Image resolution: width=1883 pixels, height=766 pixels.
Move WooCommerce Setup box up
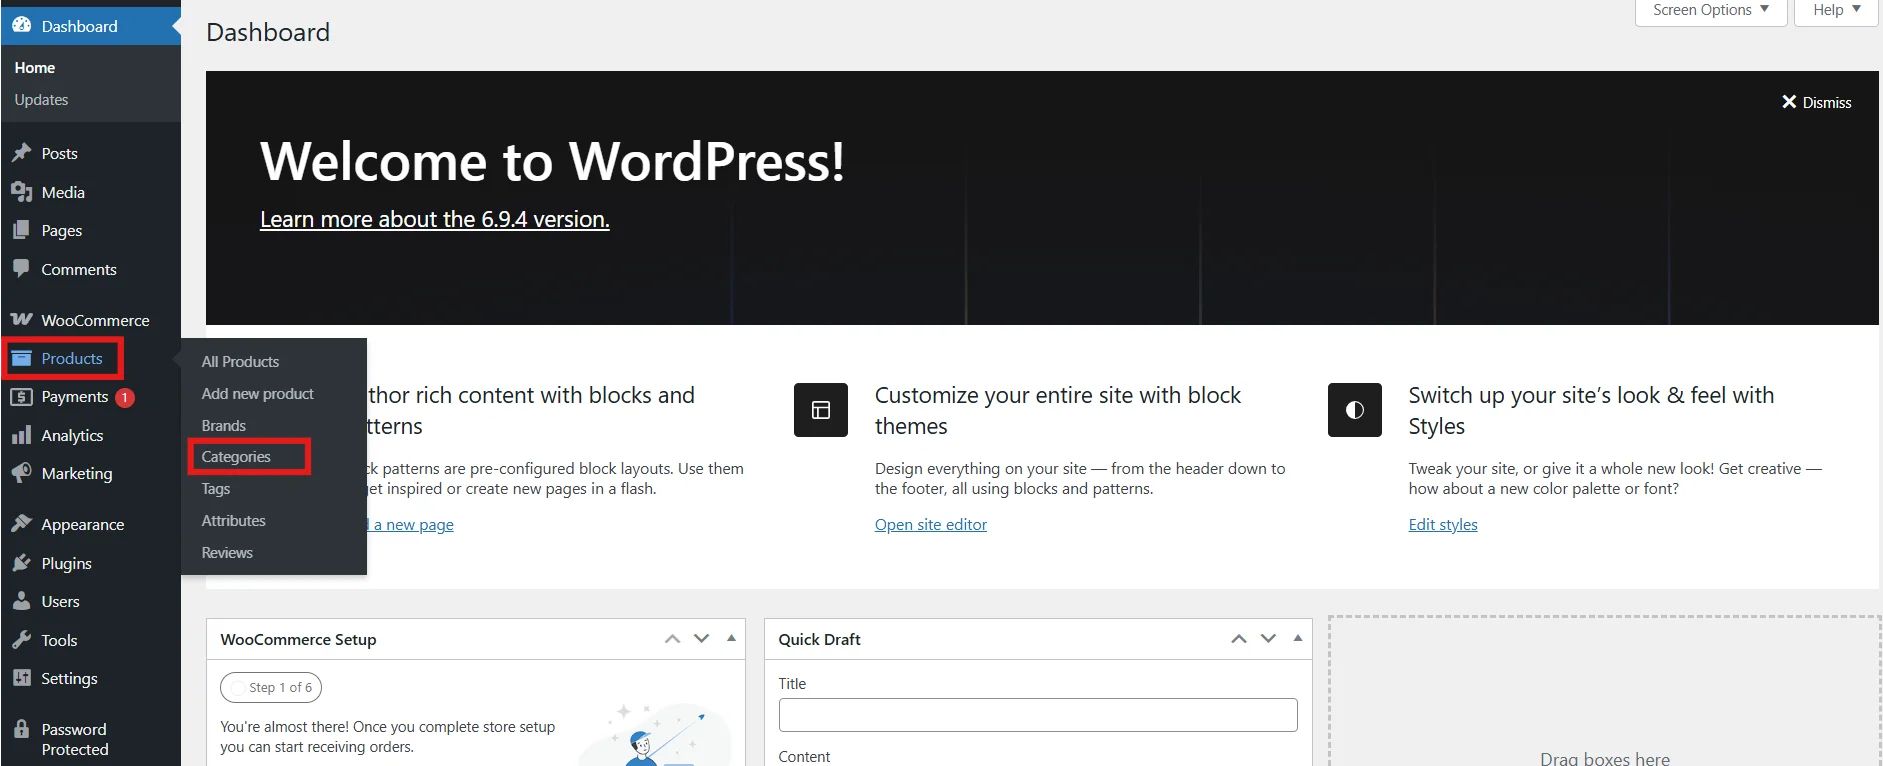(x=673, y=639)
